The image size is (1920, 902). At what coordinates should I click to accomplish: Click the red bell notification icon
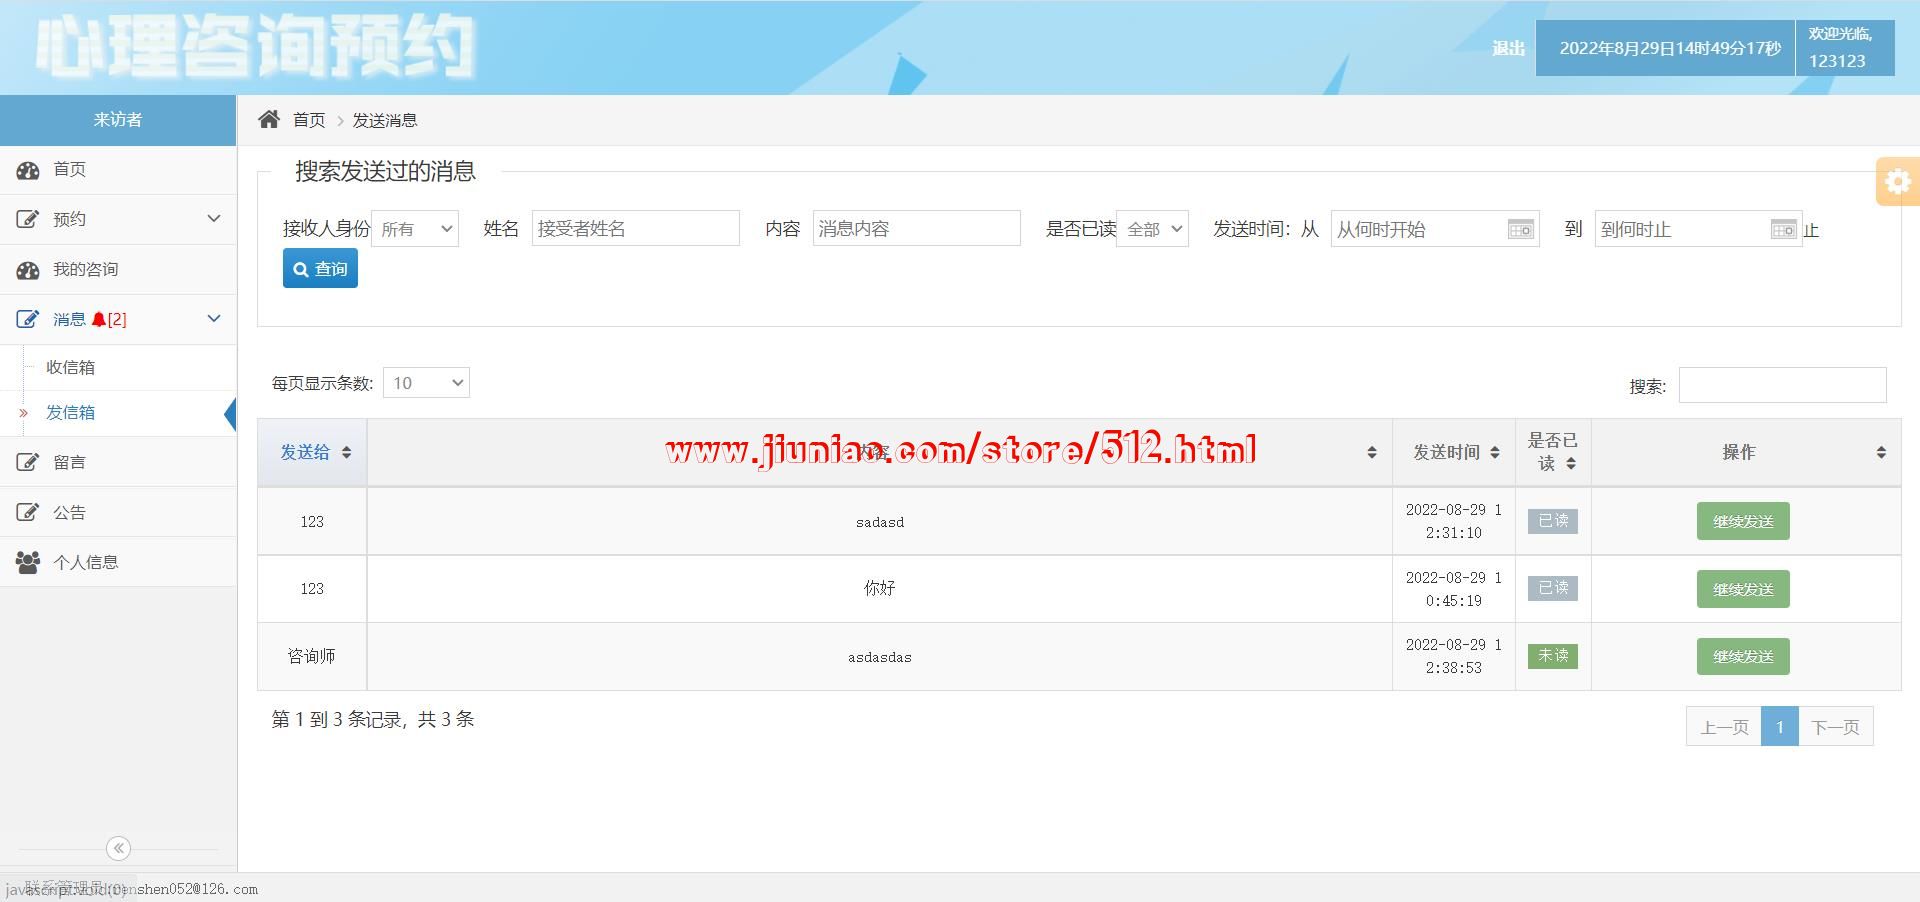click(x=98, y=320)
